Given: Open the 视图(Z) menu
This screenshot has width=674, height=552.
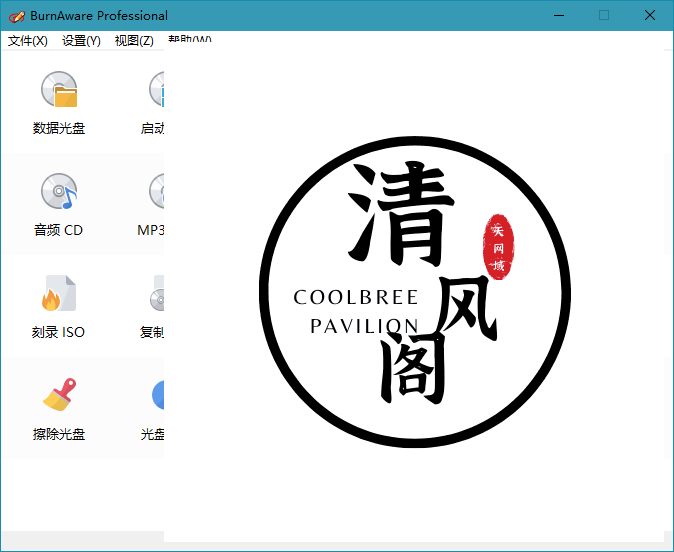Looking at the screenshot, I should tap(134, 41).
